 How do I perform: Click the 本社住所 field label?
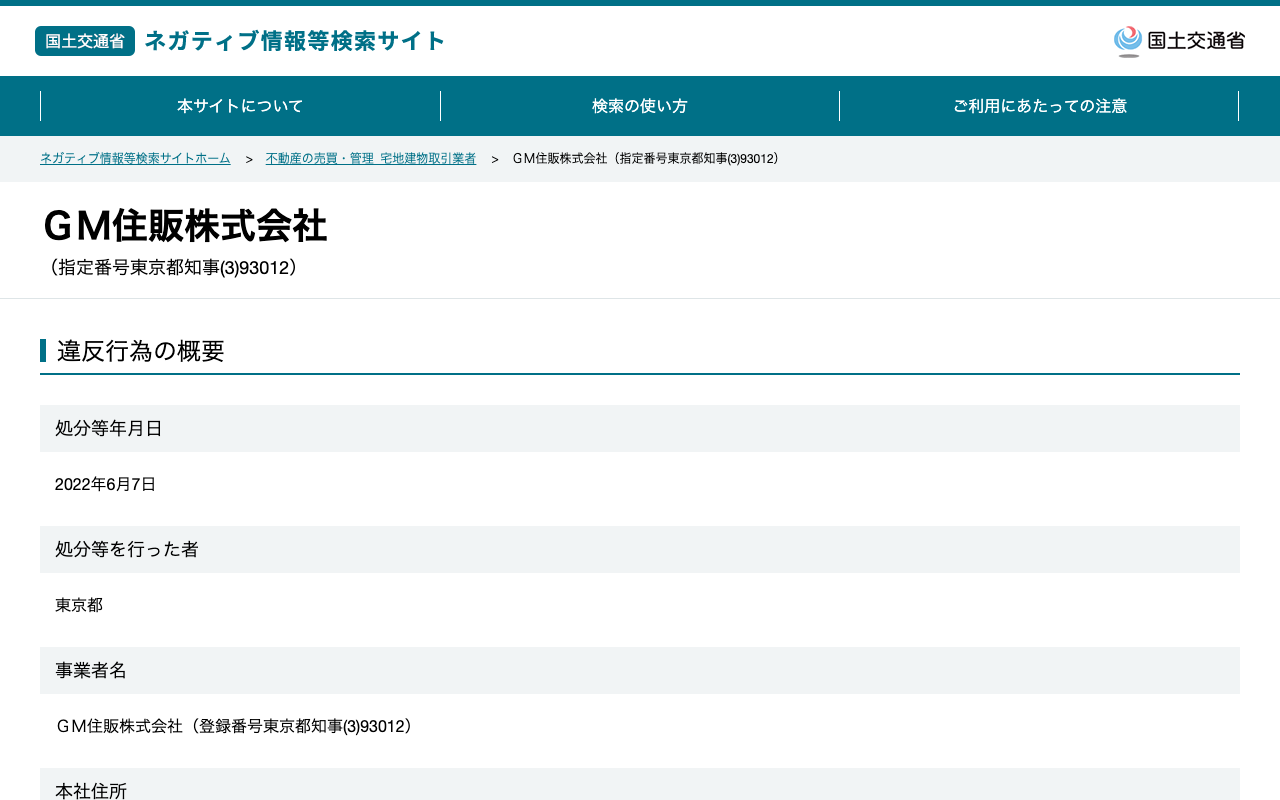tap(91, 791)
